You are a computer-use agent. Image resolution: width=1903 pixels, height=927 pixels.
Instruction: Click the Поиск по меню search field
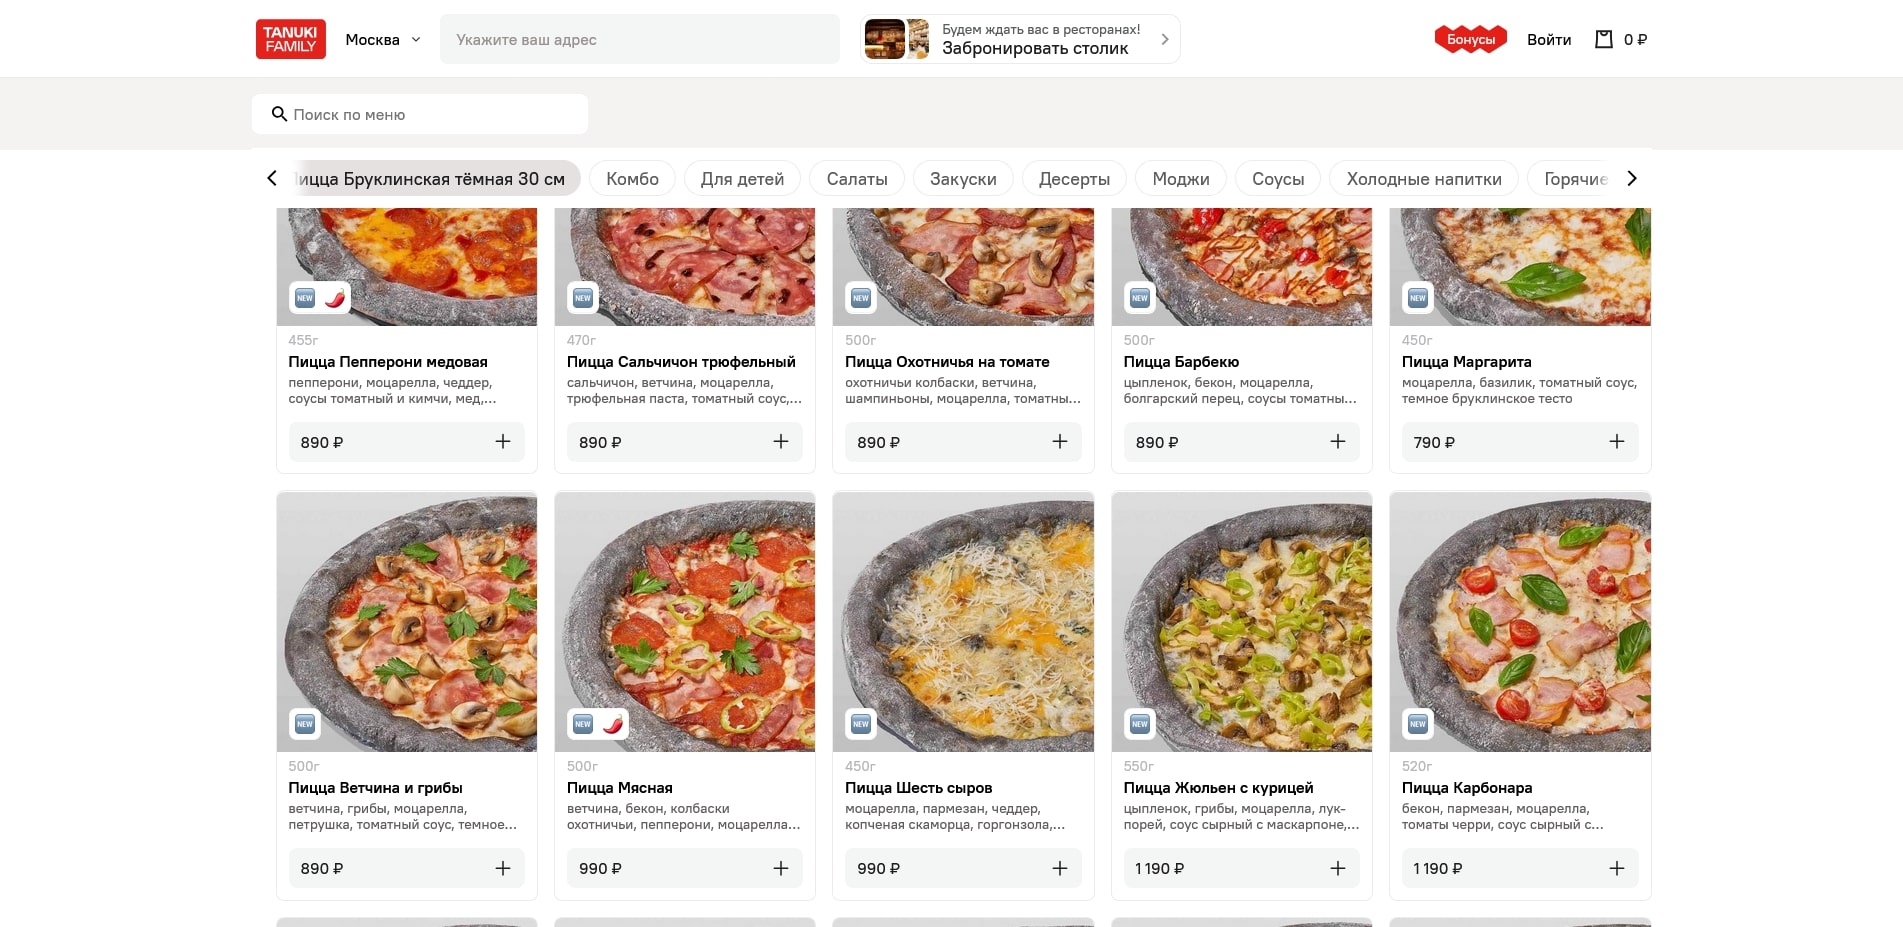pyautogui.click(x=430, y=115)
